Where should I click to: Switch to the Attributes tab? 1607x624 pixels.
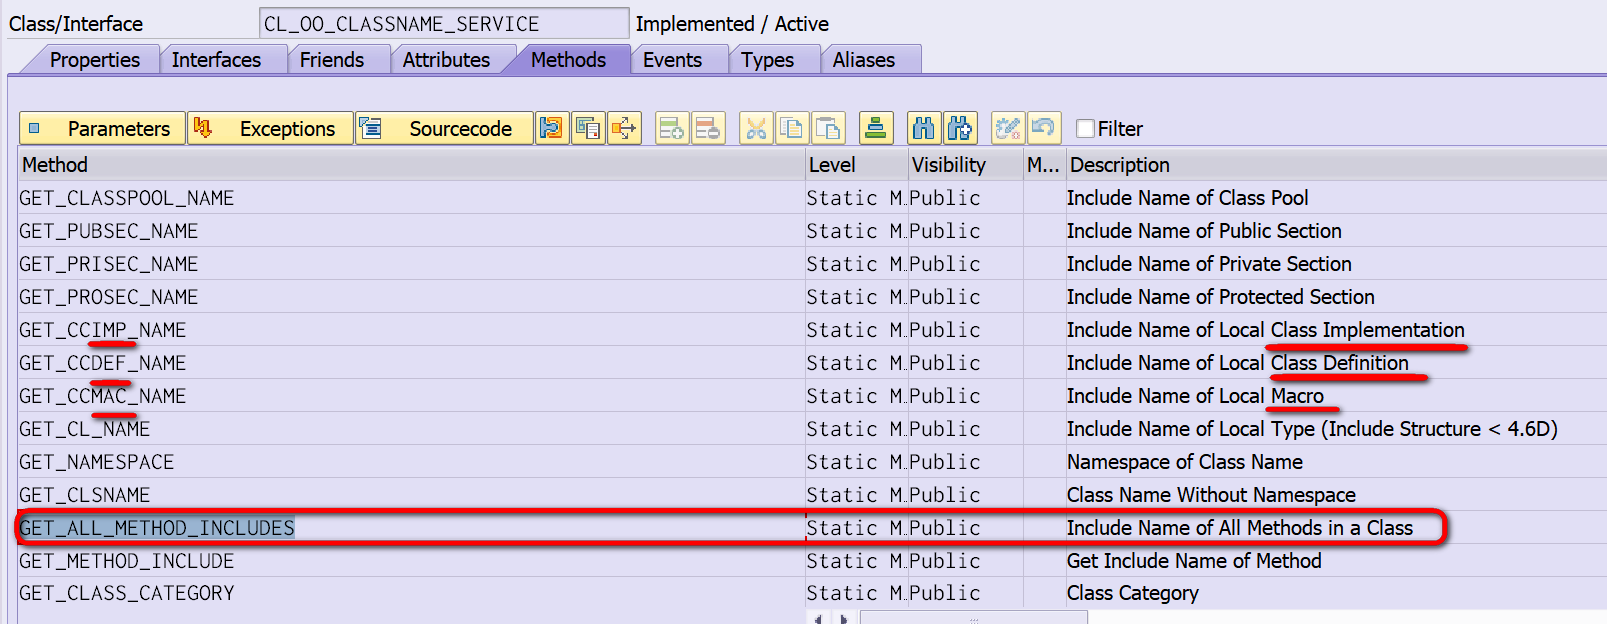pos(446,60)
